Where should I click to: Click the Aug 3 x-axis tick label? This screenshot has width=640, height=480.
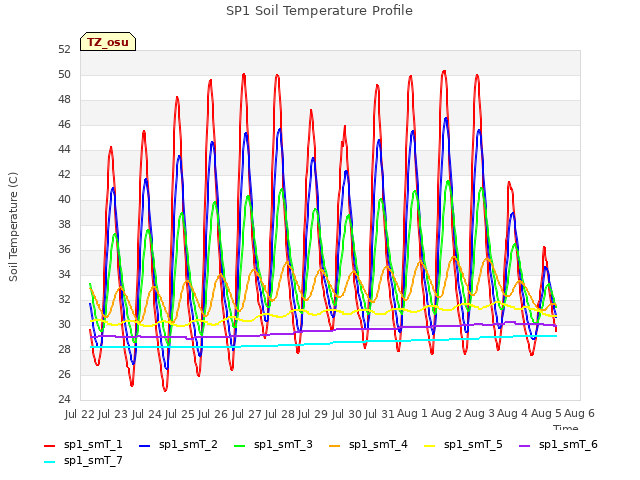479,414
